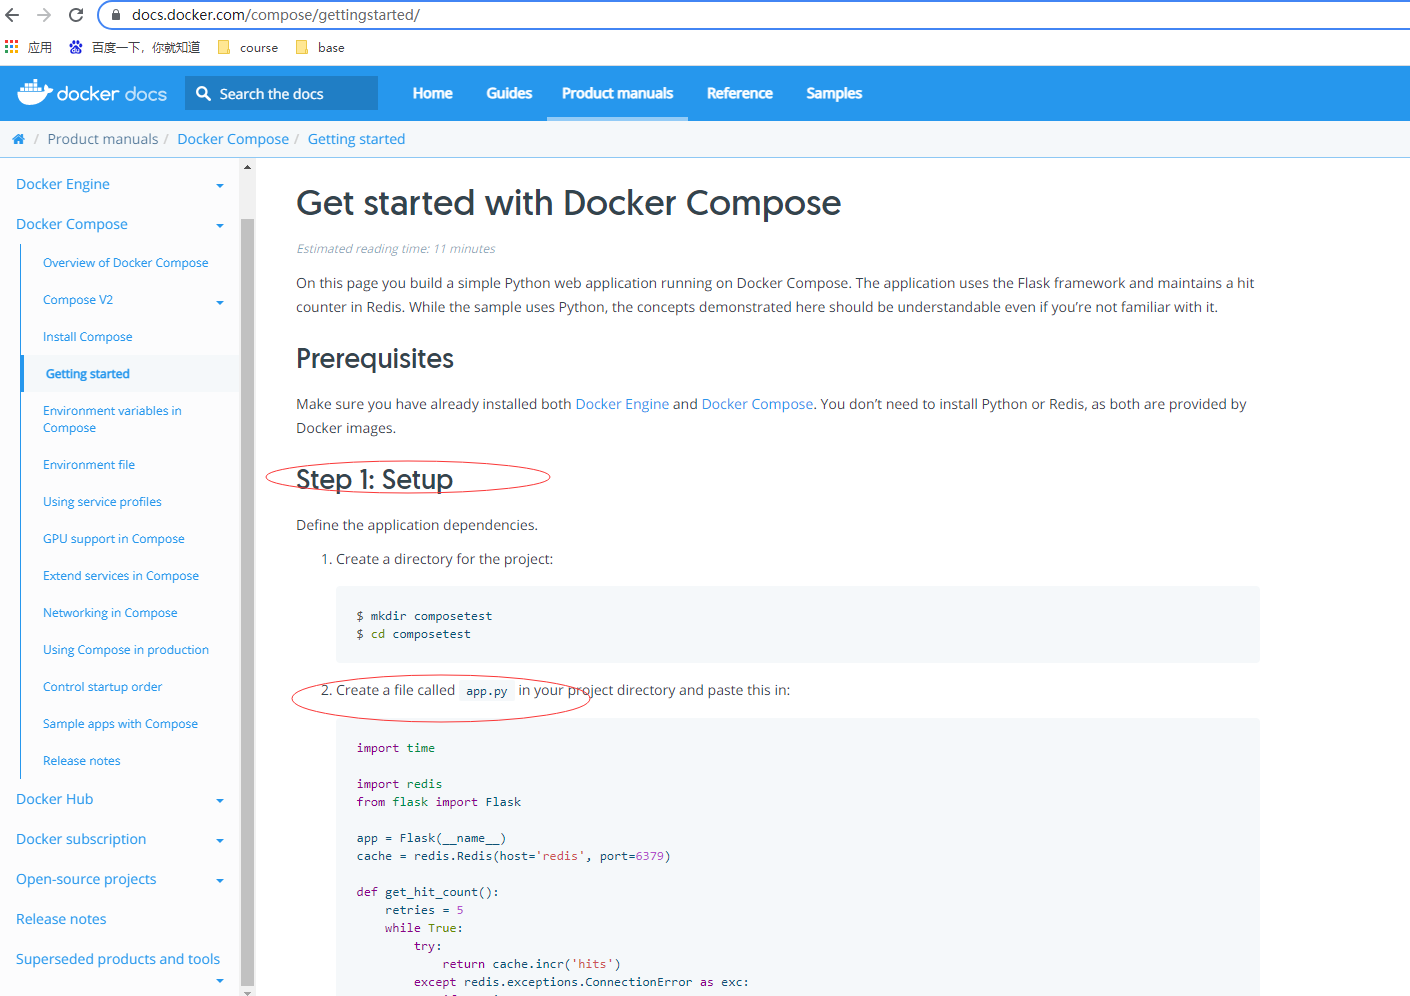Open Overview of Docker Compose
Screen dimensions: 1410x996
click(x=126, y=263)
